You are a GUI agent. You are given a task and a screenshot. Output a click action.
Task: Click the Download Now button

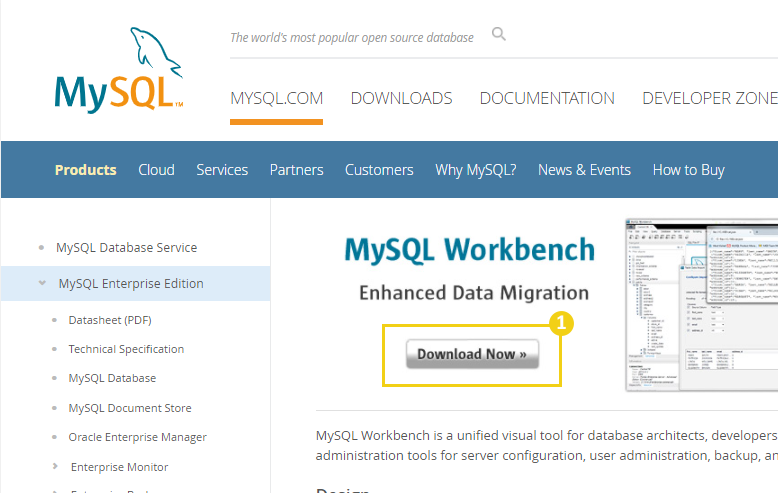point(472,354)
